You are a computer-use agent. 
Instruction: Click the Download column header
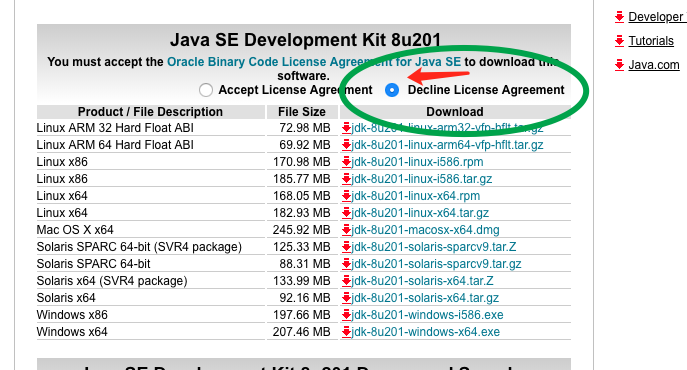455,112
